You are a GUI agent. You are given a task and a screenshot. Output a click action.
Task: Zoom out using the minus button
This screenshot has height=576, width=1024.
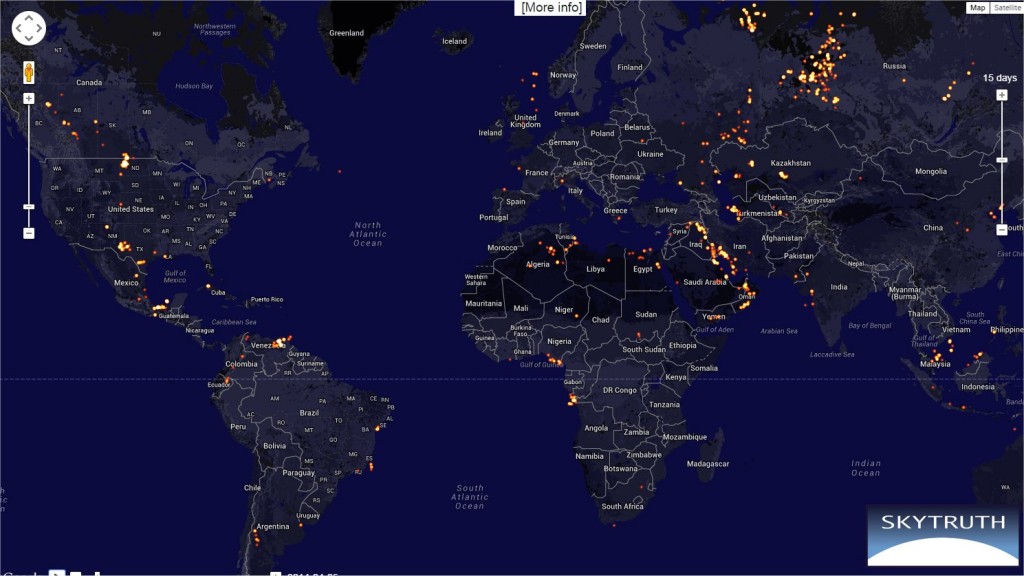pos(28,232)
